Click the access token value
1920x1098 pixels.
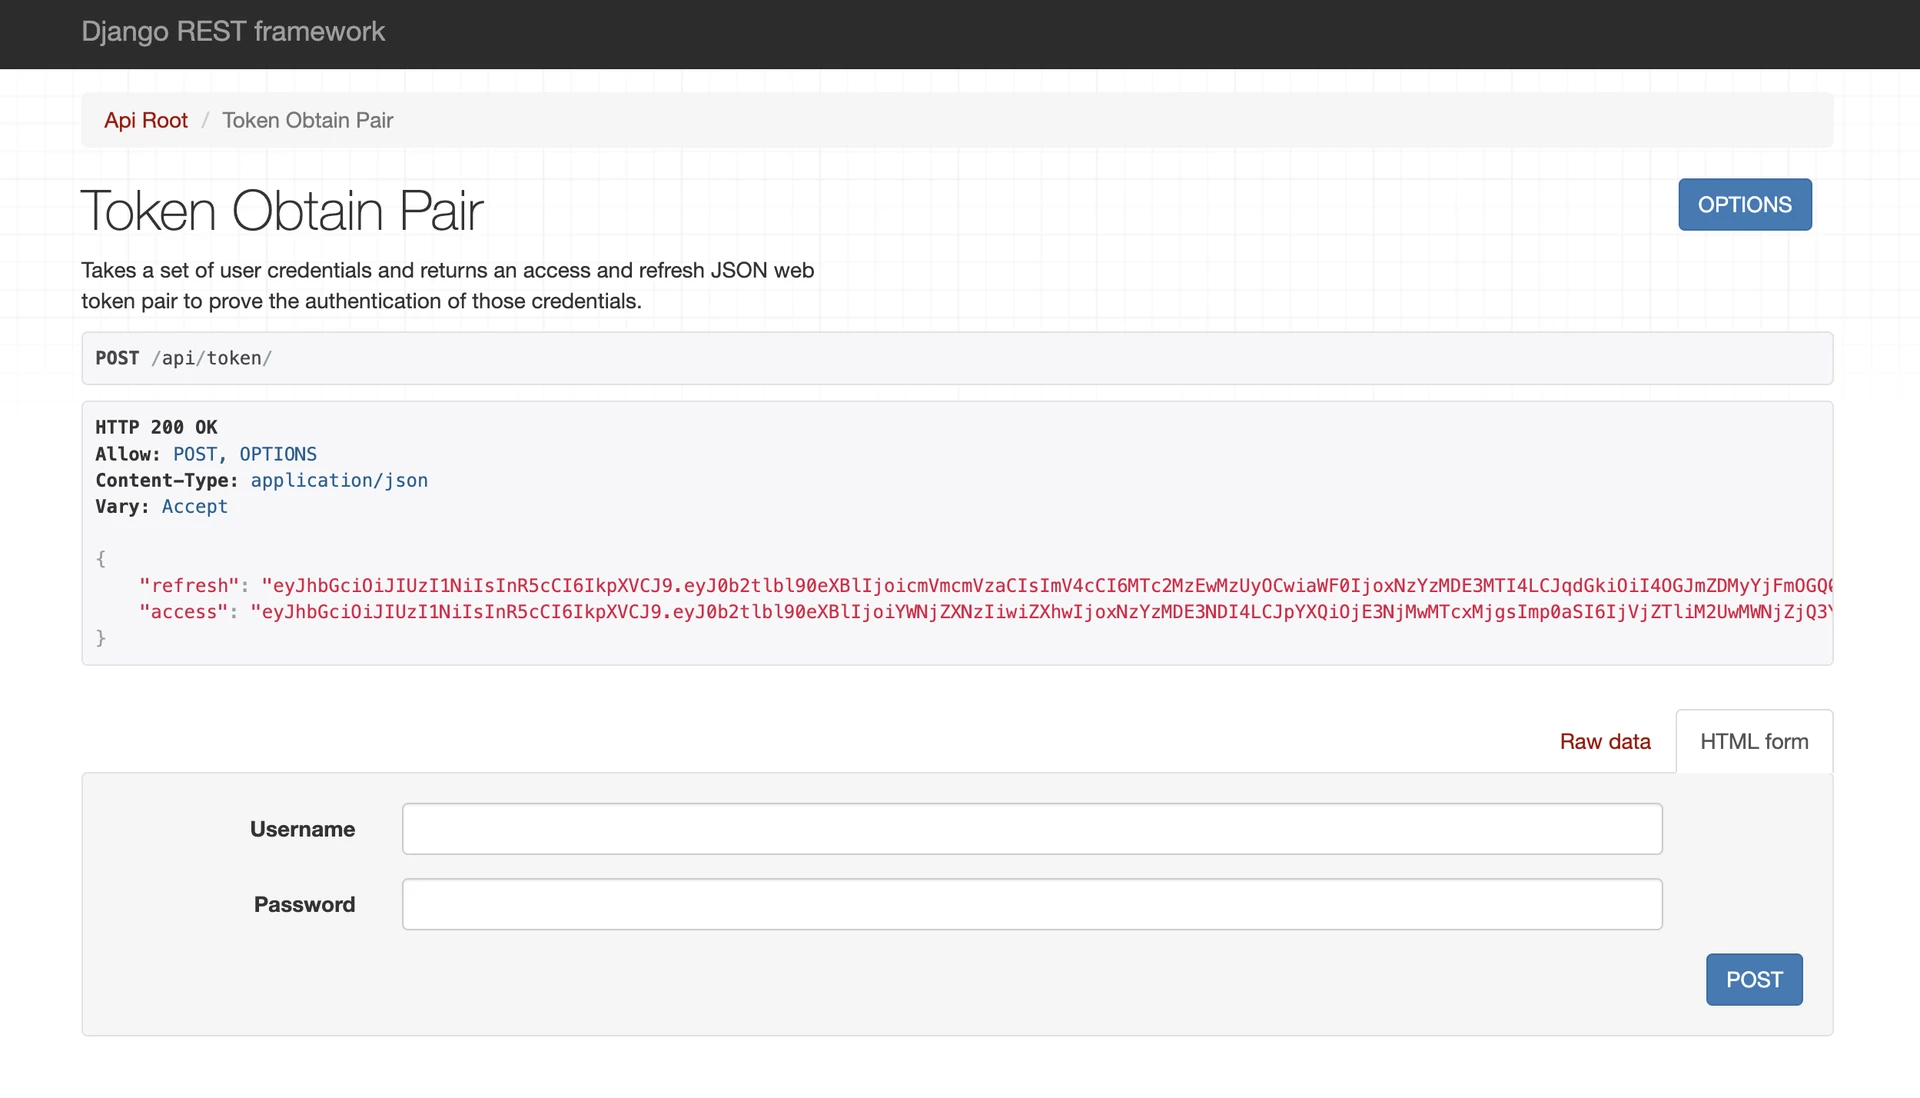click(x=1040, y=612)
